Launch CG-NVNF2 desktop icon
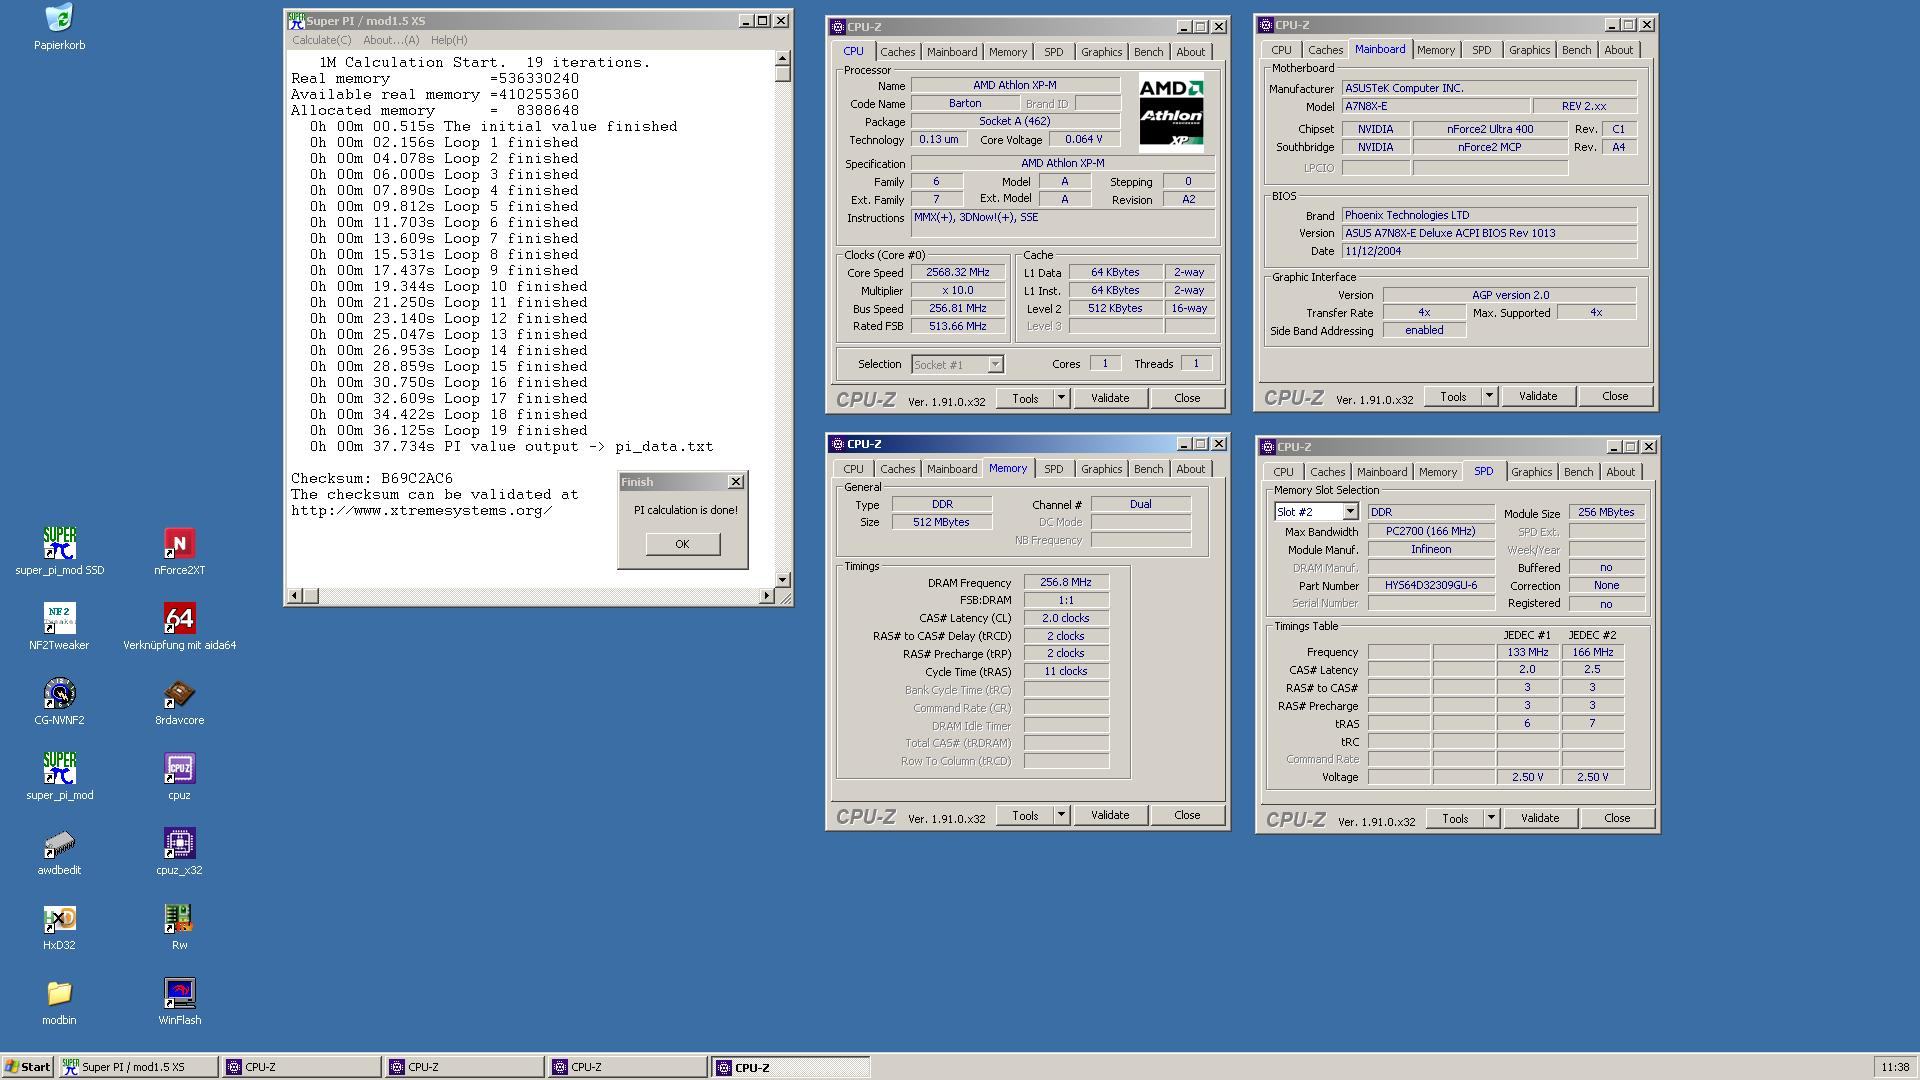 click(x=59, y=701)
